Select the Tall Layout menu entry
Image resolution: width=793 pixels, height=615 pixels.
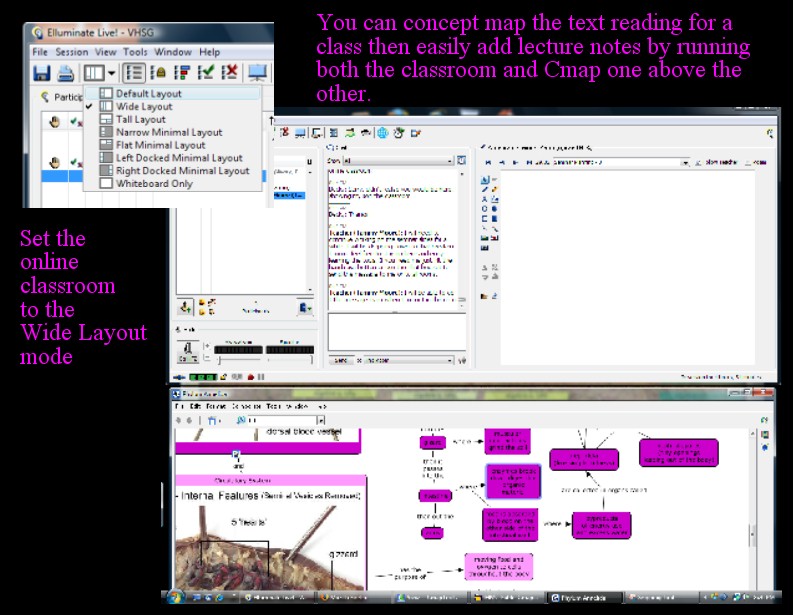(x=140, y=119)
